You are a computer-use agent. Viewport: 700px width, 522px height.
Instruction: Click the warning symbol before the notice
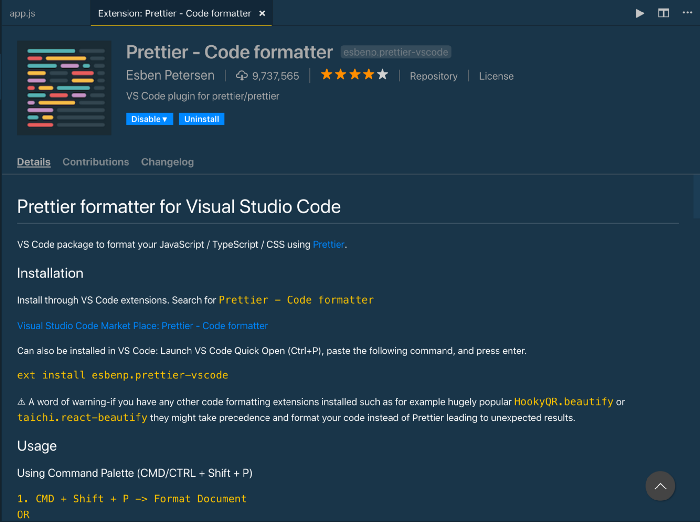click(22, 402)
